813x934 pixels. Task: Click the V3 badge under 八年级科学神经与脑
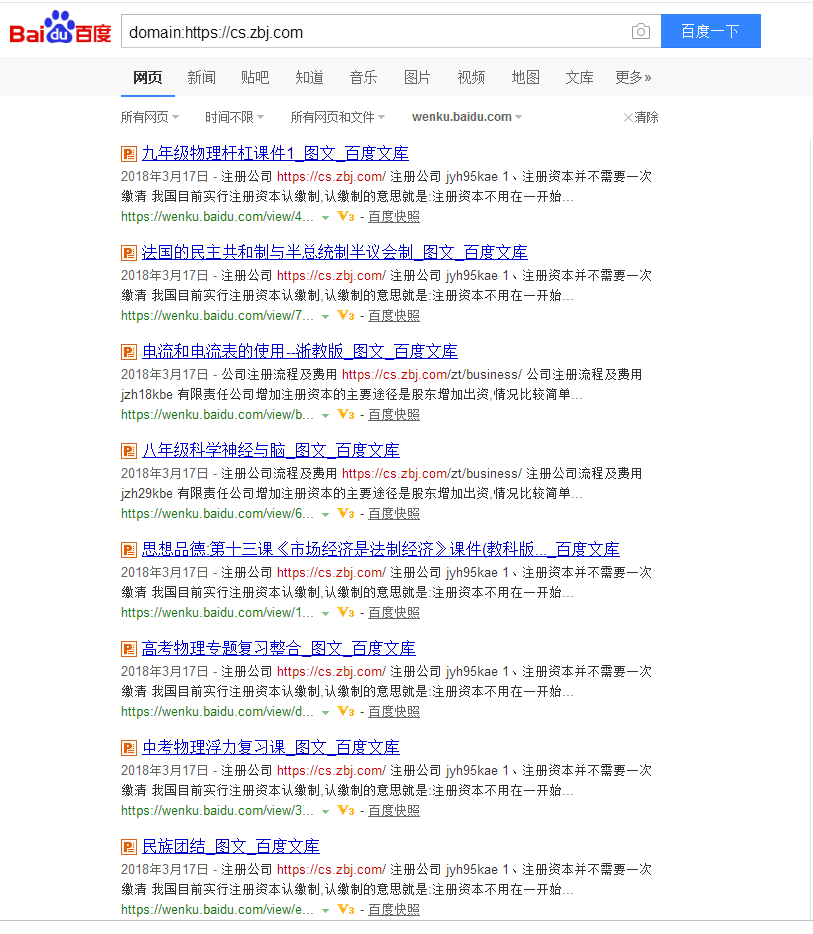[346, 513]
